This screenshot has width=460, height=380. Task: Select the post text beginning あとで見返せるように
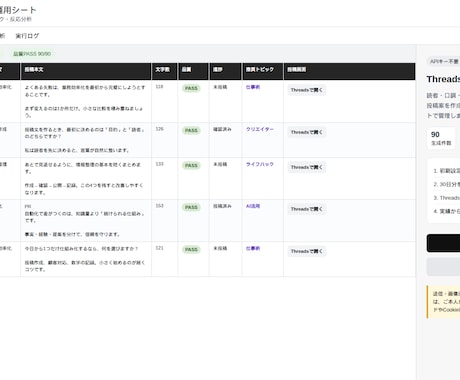pos(84,178)
